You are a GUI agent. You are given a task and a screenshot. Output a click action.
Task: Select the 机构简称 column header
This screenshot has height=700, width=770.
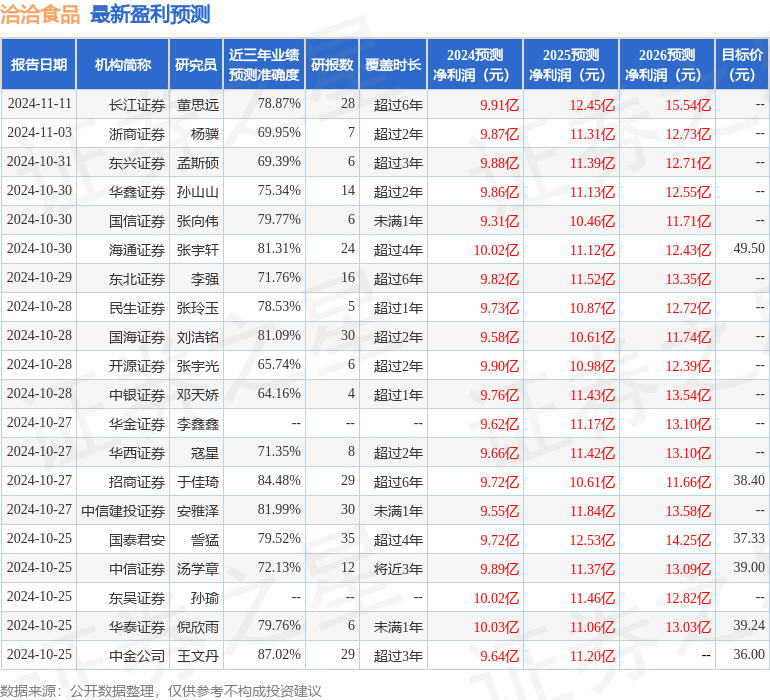tap(123, 64)
